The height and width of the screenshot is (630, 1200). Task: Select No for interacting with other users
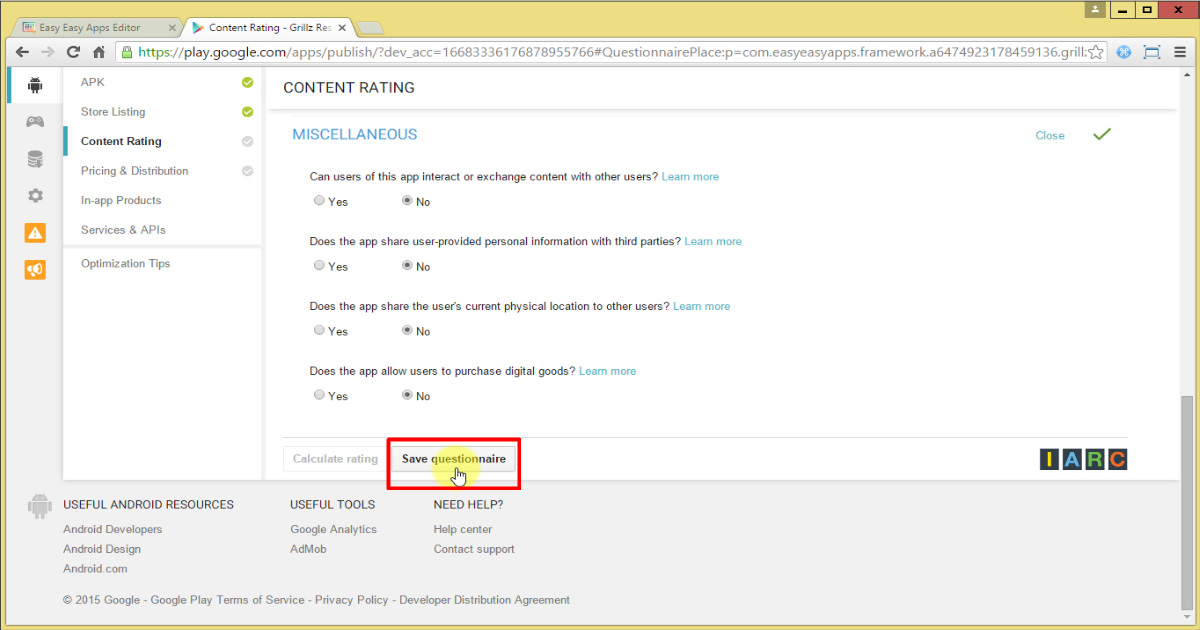(x=407, y=201)
